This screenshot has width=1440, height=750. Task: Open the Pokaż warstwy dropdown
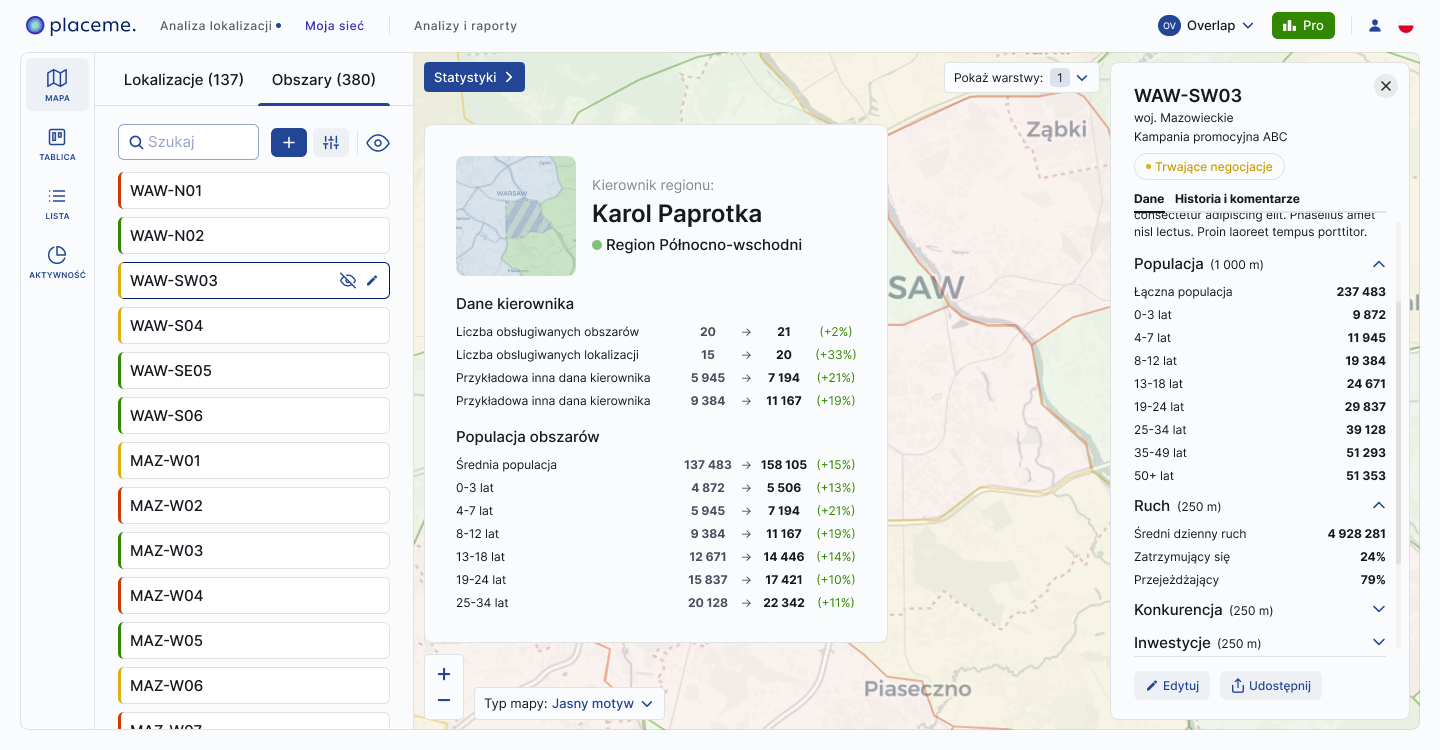point(1020,77)
